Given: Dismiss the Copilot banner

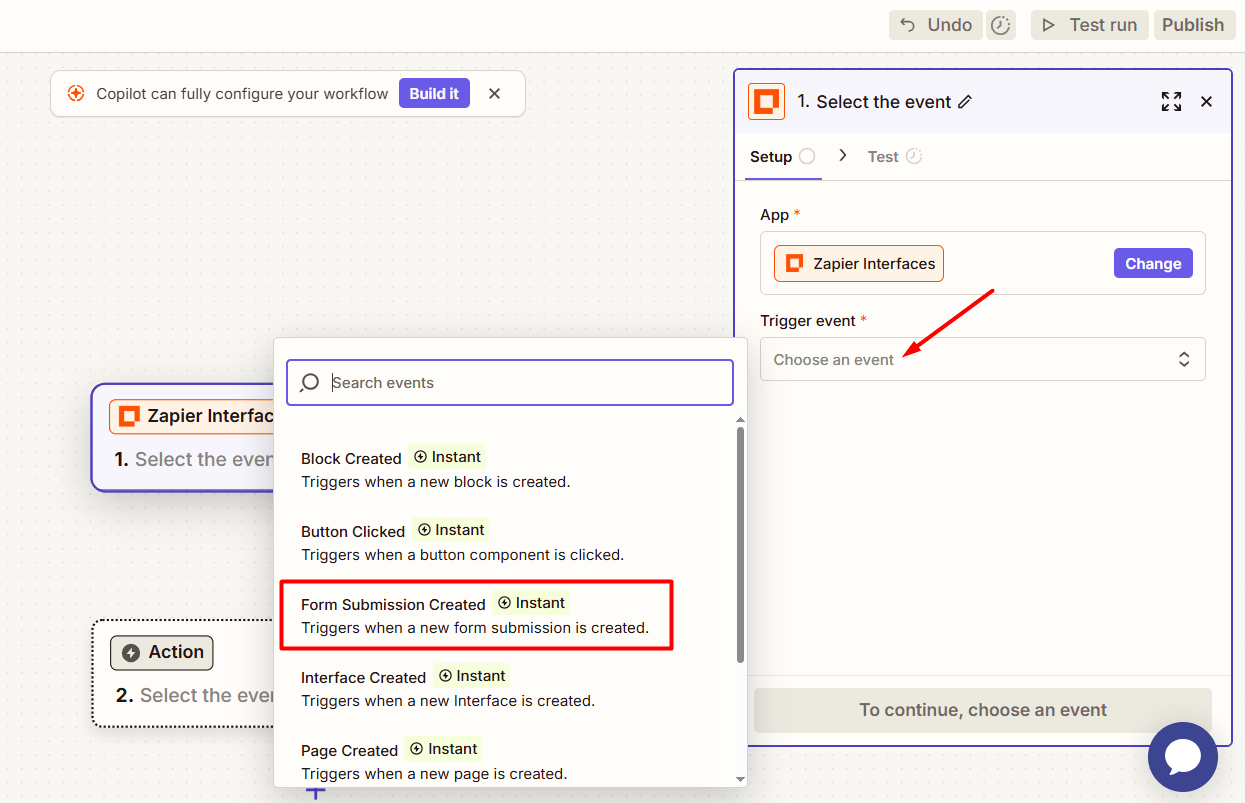Looking at the screenshot, I should pos(494,93).
